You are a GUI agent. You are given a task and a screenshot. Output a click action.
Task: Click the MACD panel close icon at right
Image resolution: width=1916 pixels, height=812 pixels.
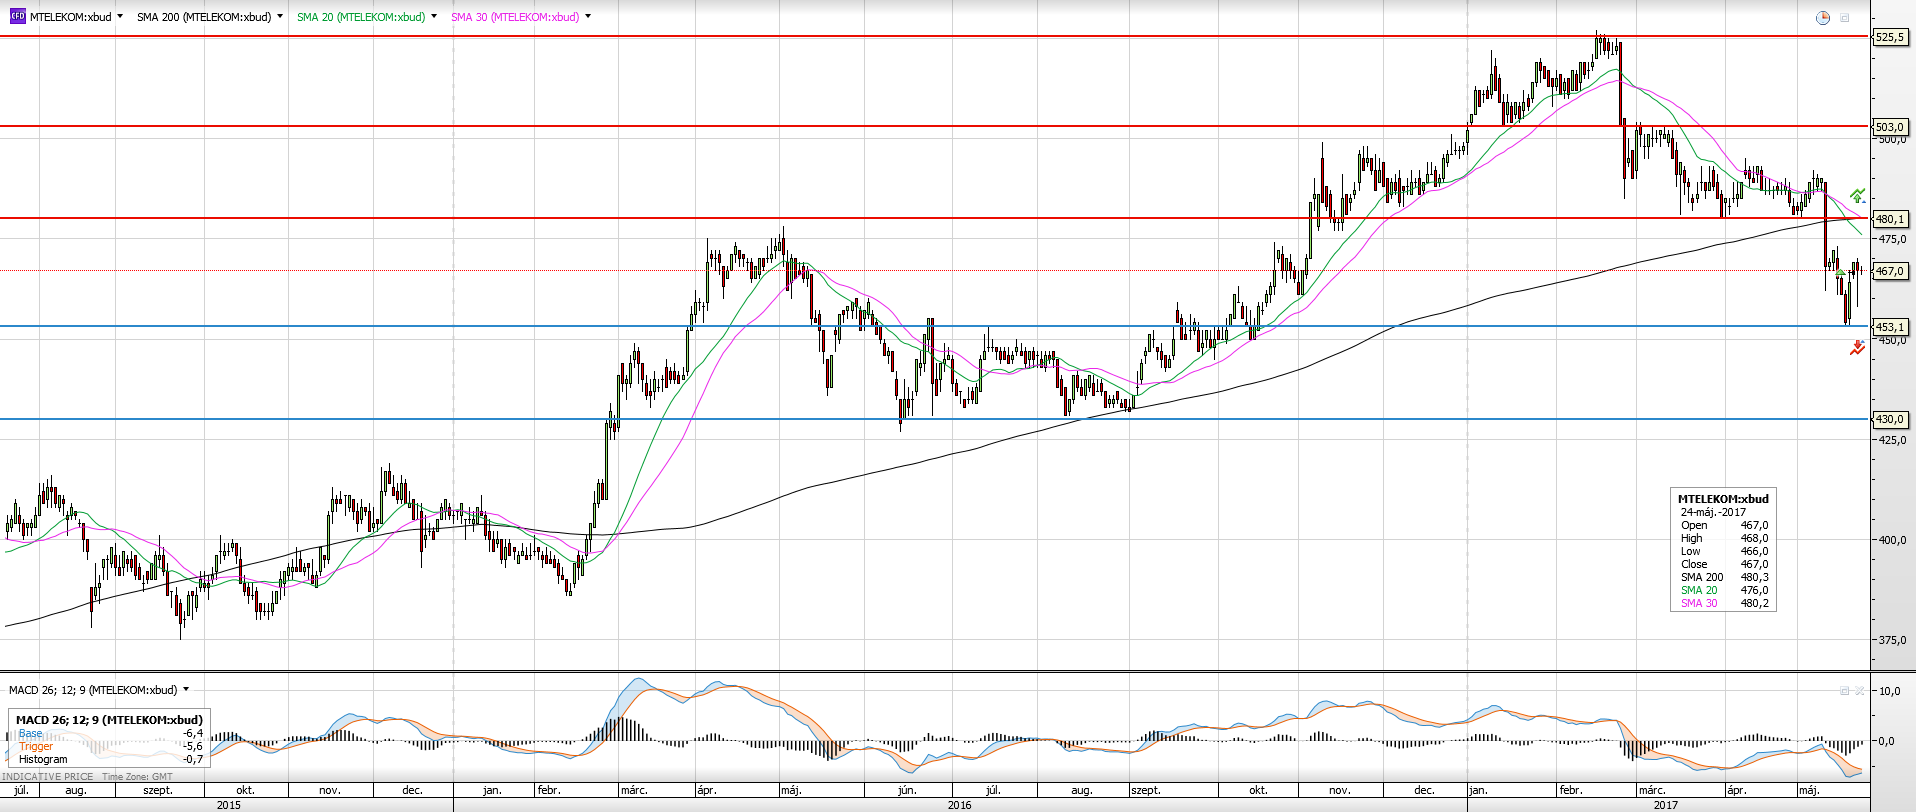[x=1860, y=691]
